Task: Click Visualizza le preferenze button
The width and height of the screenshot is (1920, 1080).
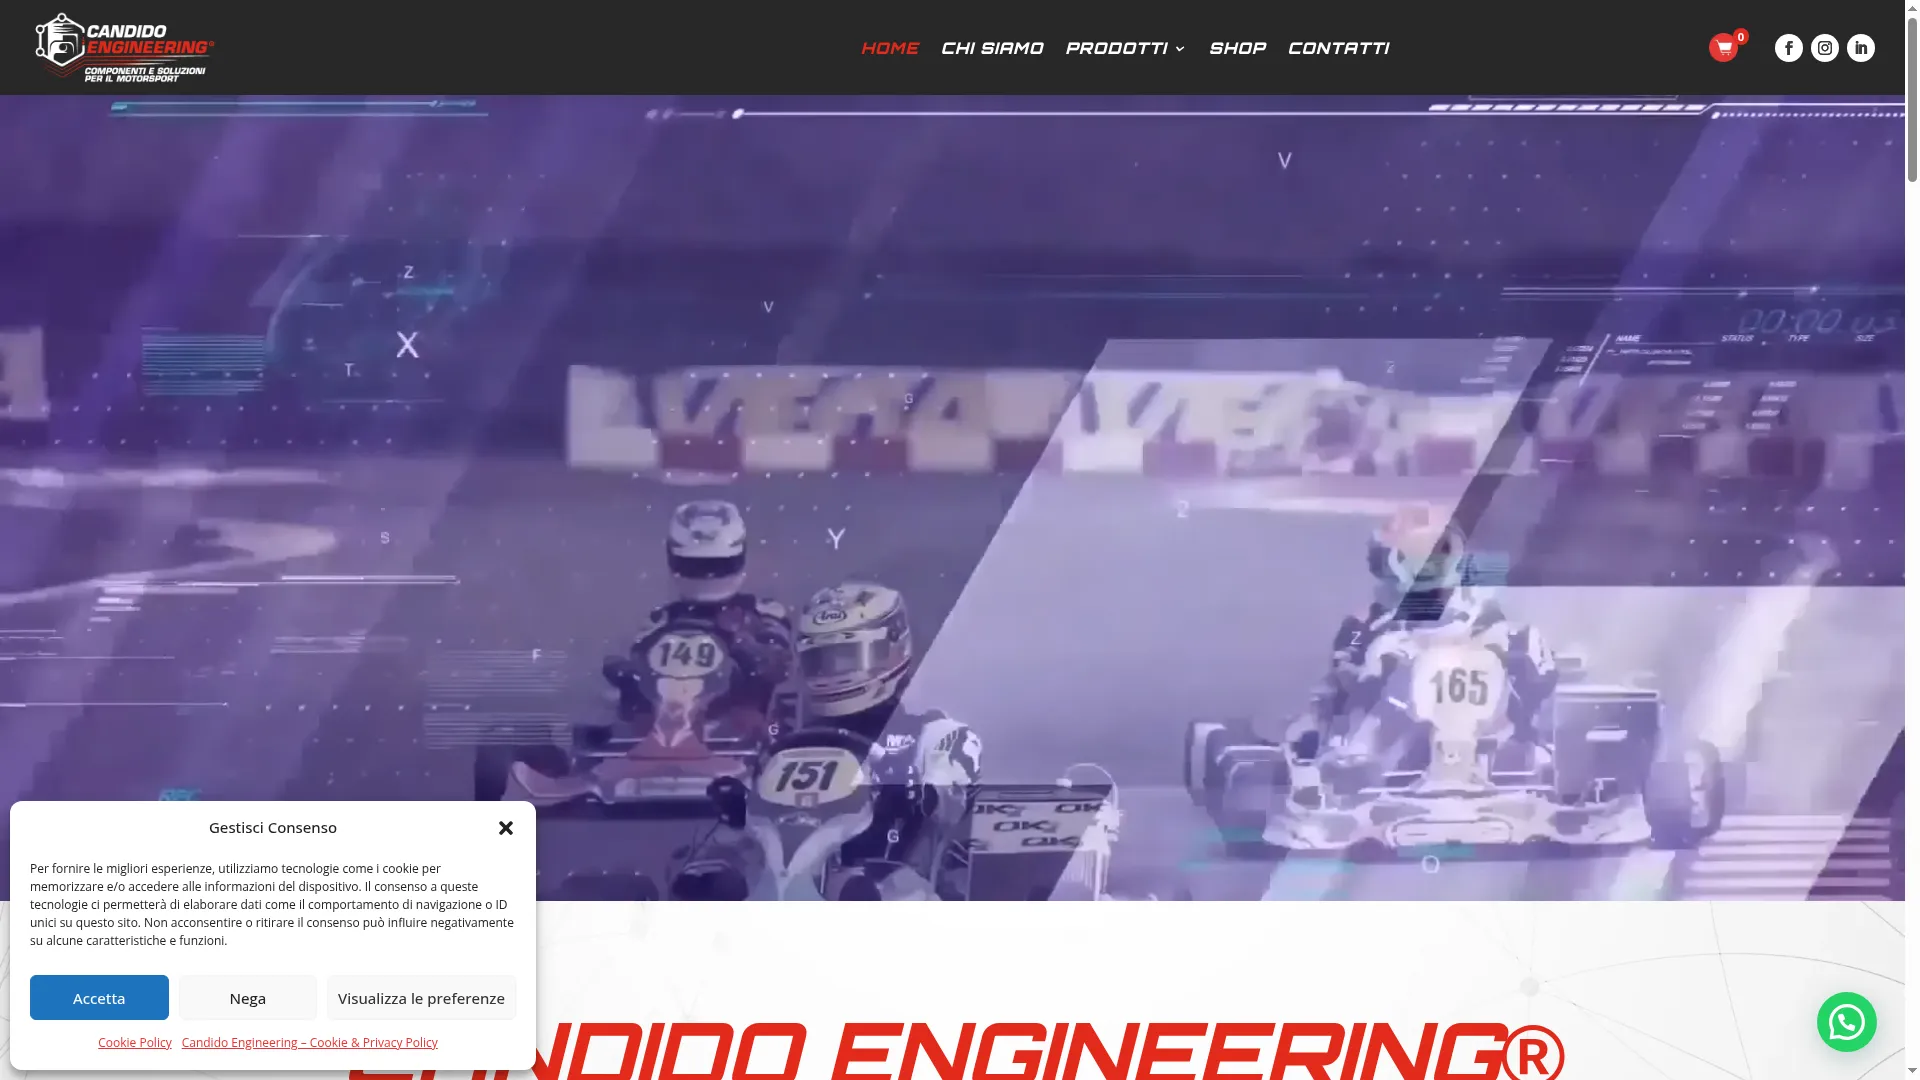Action: point(421,998)
